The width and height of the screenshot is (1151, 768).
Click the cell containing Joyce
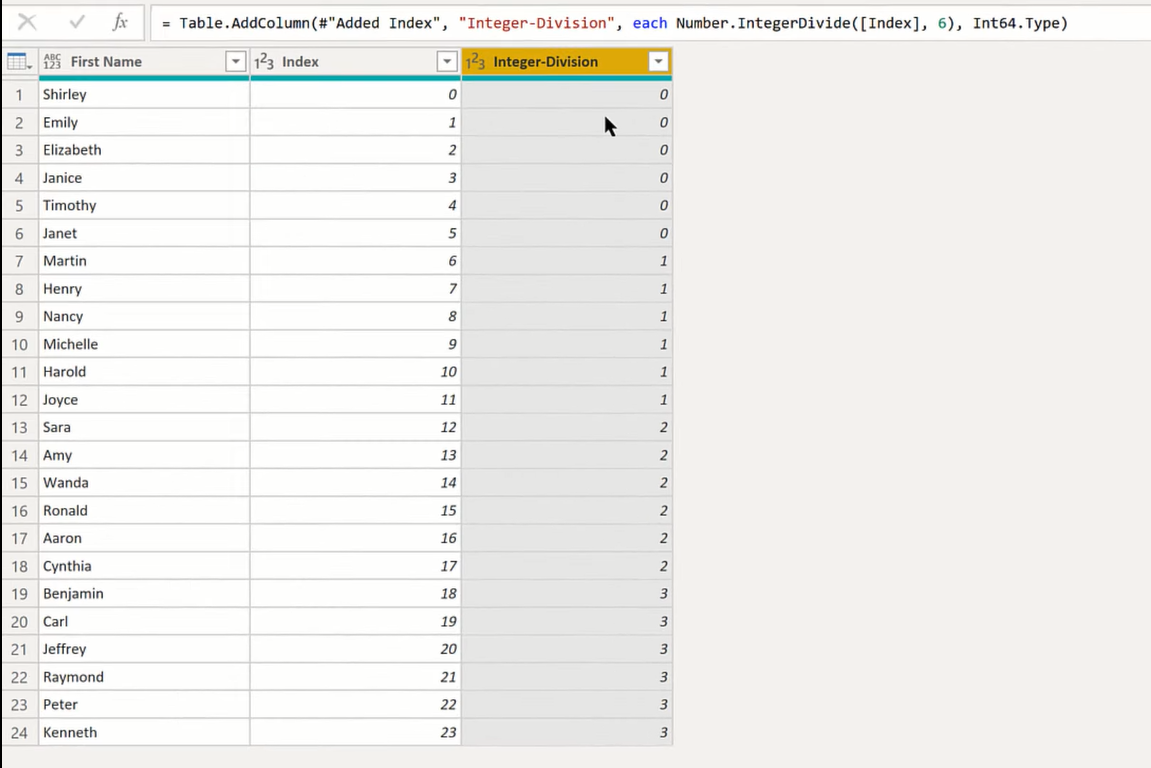click(x=145, y=400)
